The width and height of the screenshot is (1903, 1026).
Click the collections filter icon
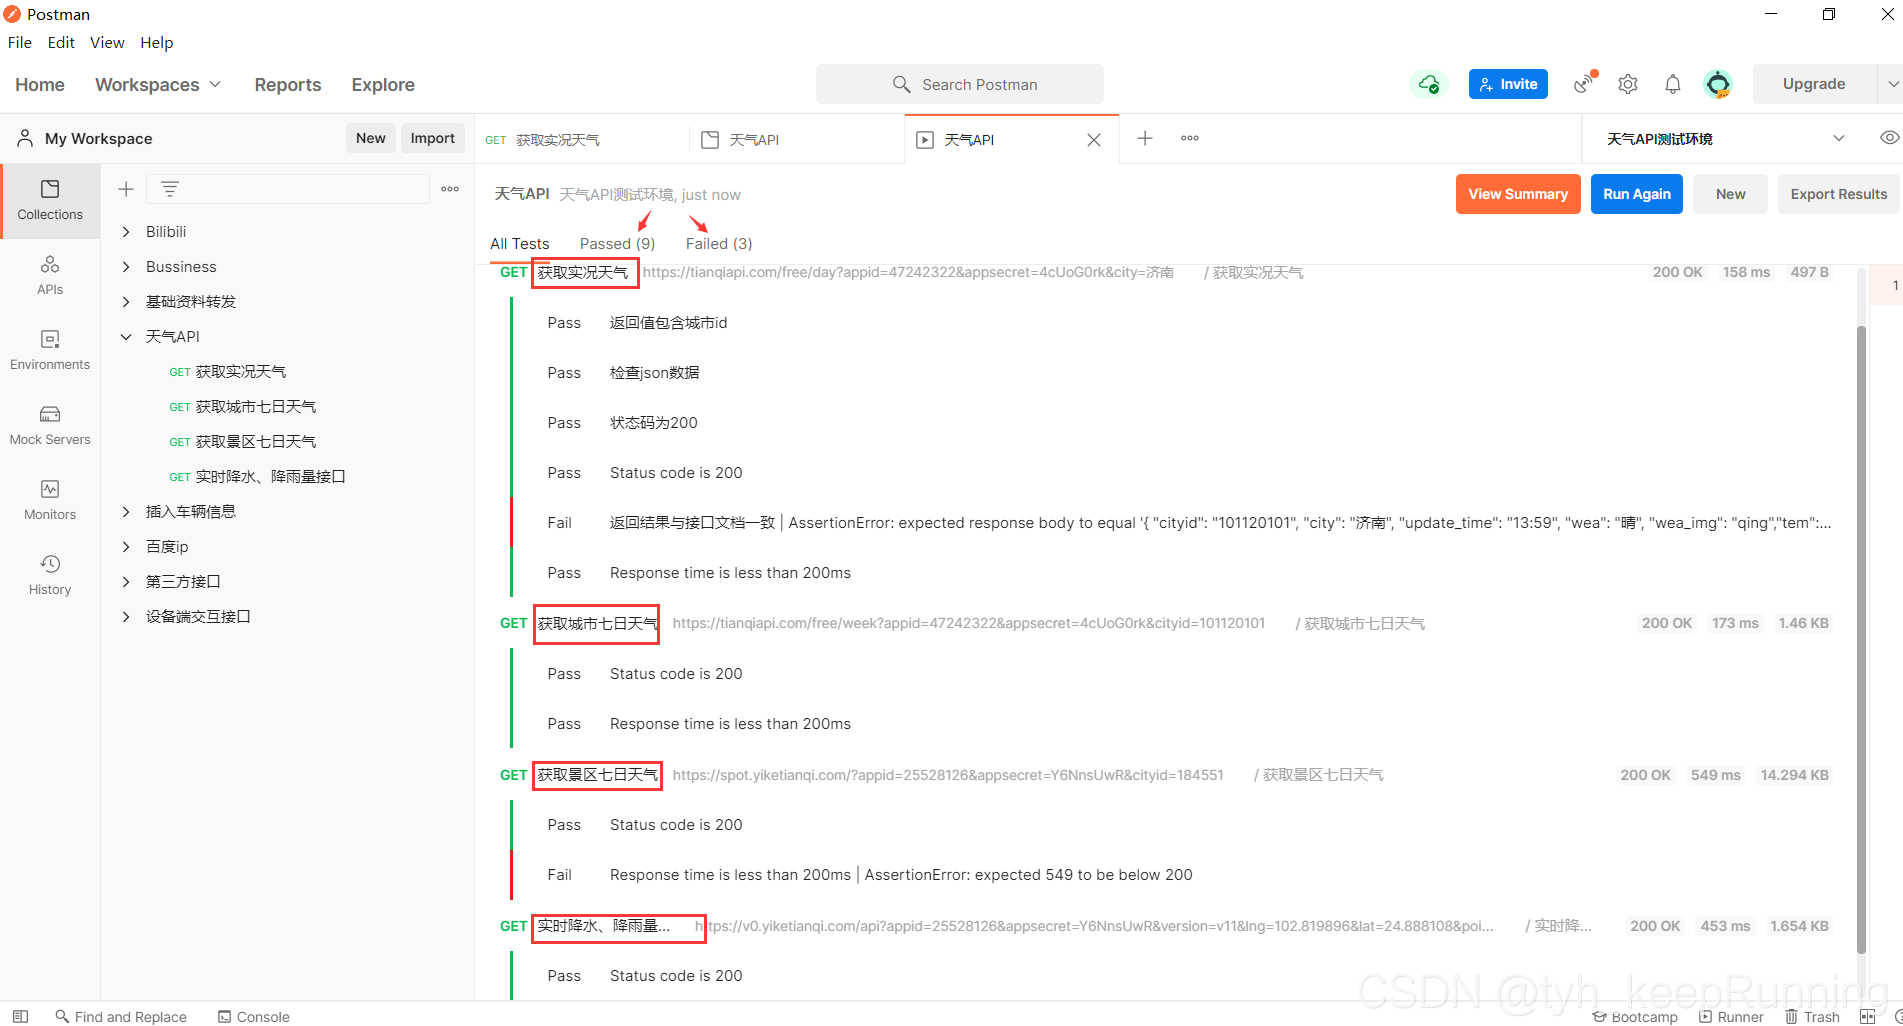(170, 189)
